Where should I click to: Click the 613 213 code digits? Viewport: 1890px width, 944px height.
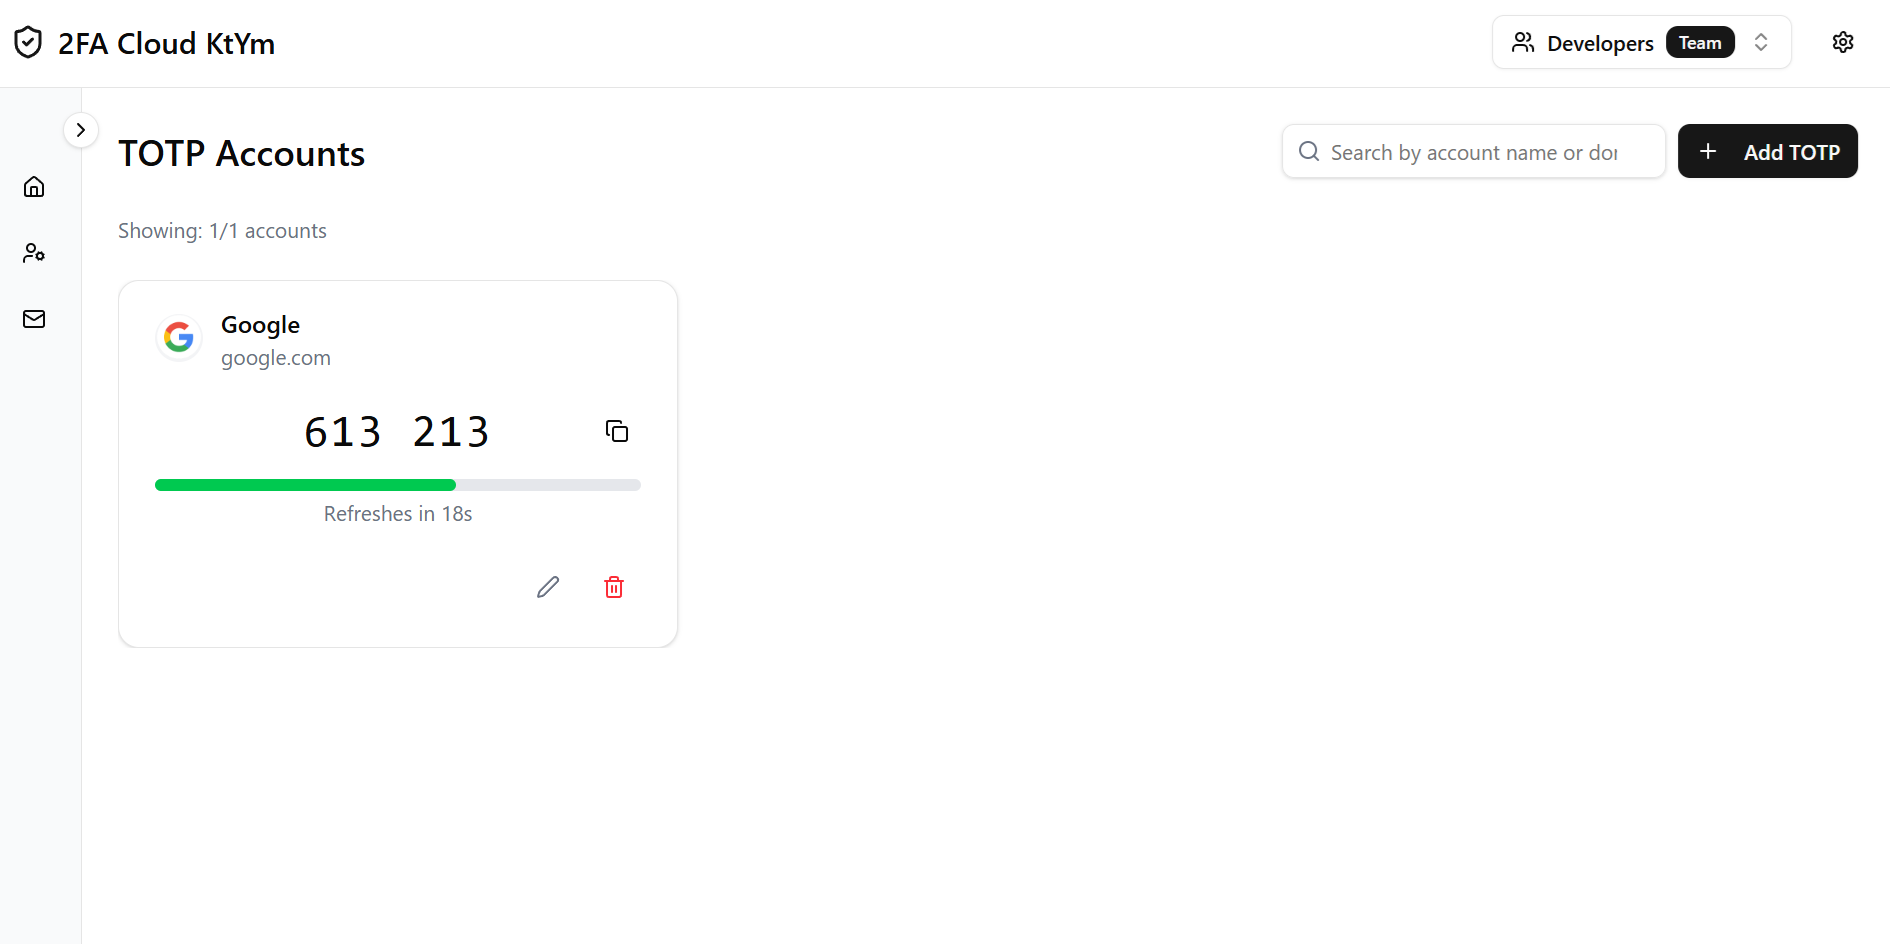(x=397, y=432)
